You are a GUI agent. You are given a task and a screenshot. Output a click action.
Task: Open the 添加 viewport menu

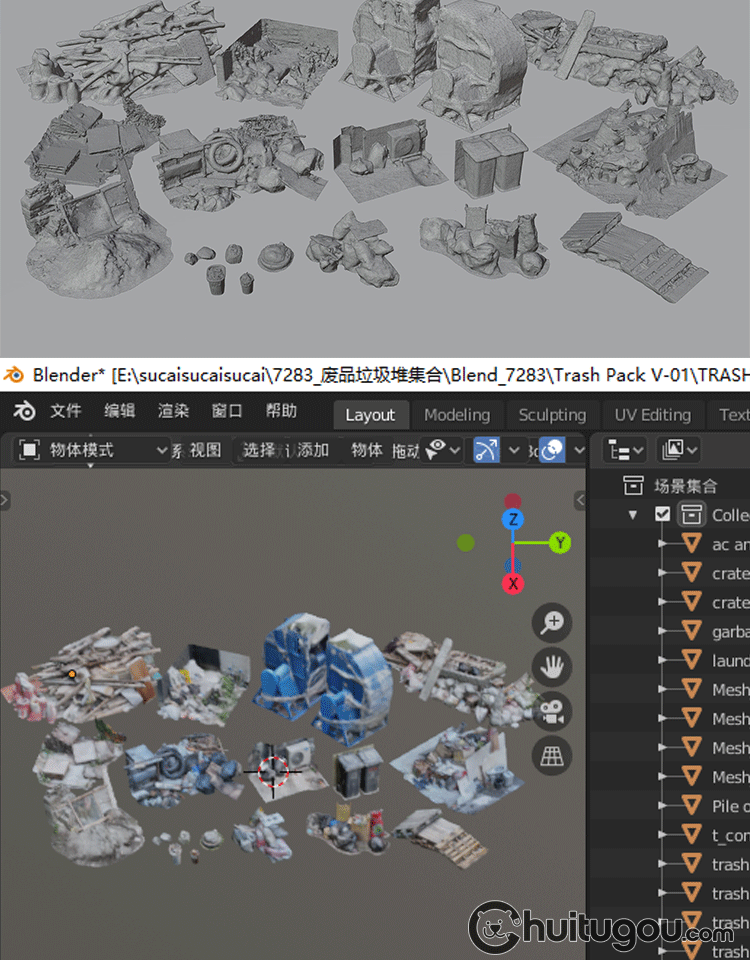click(x=313, y=451)
